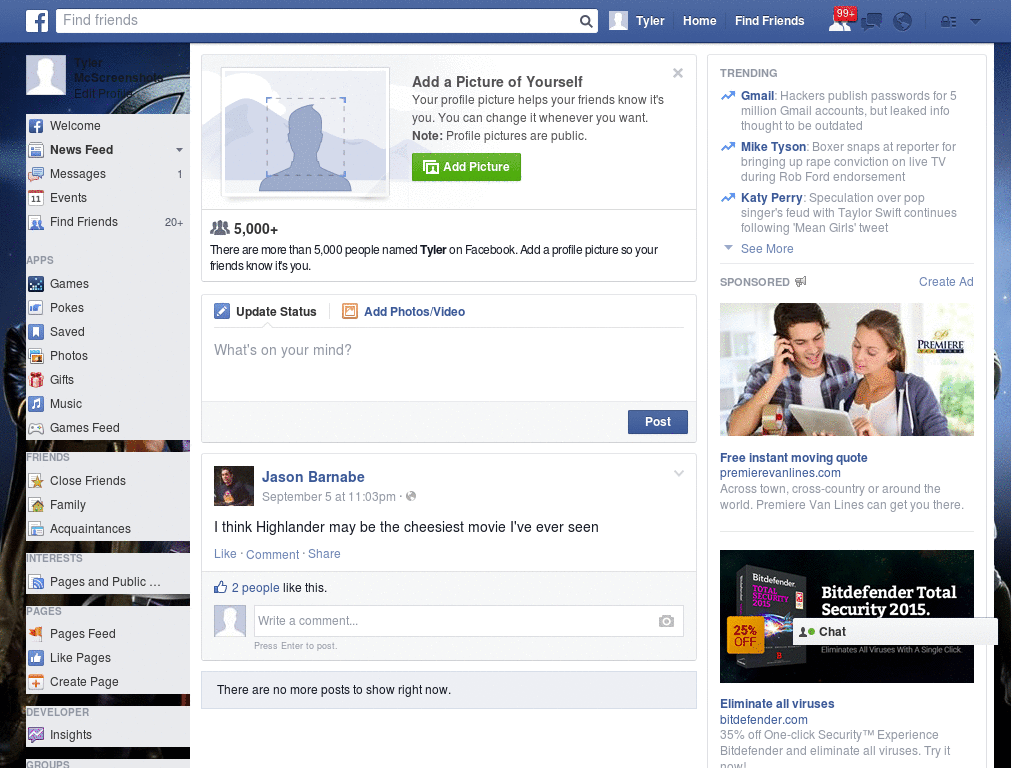The width and height of the screenshot is (1024, 768).
Task: Click the Close Friends star icon
Action: (36, 481)
